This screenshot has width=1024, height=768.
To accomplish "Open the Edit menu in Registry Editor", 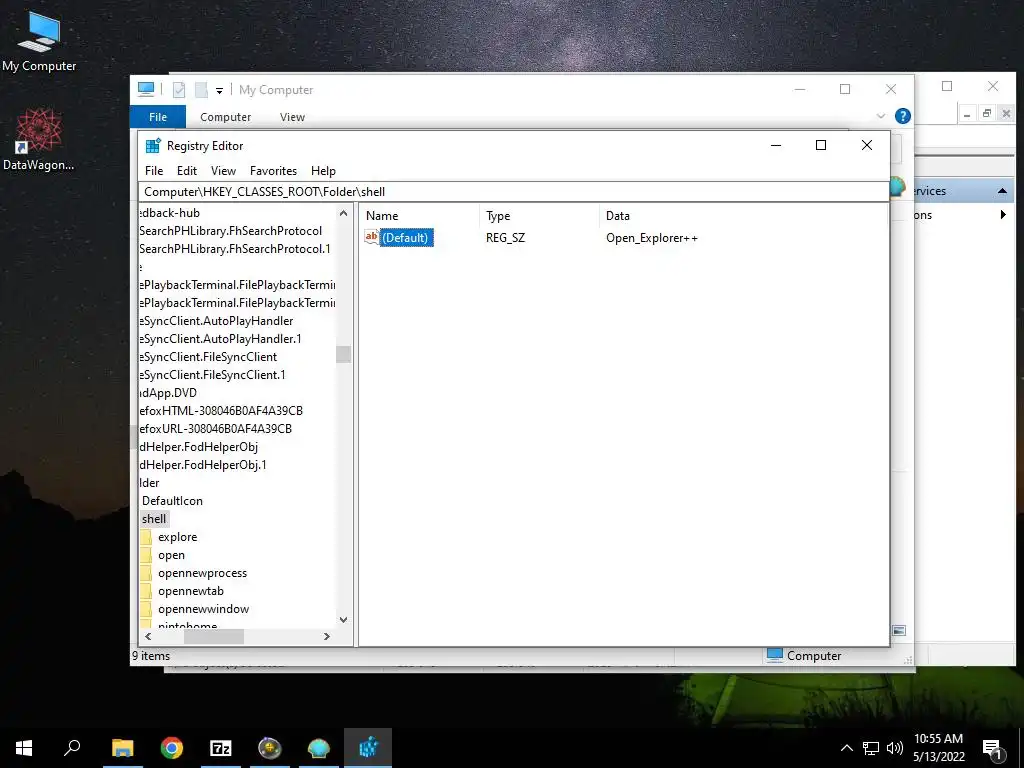I will (x=187, y=170).
